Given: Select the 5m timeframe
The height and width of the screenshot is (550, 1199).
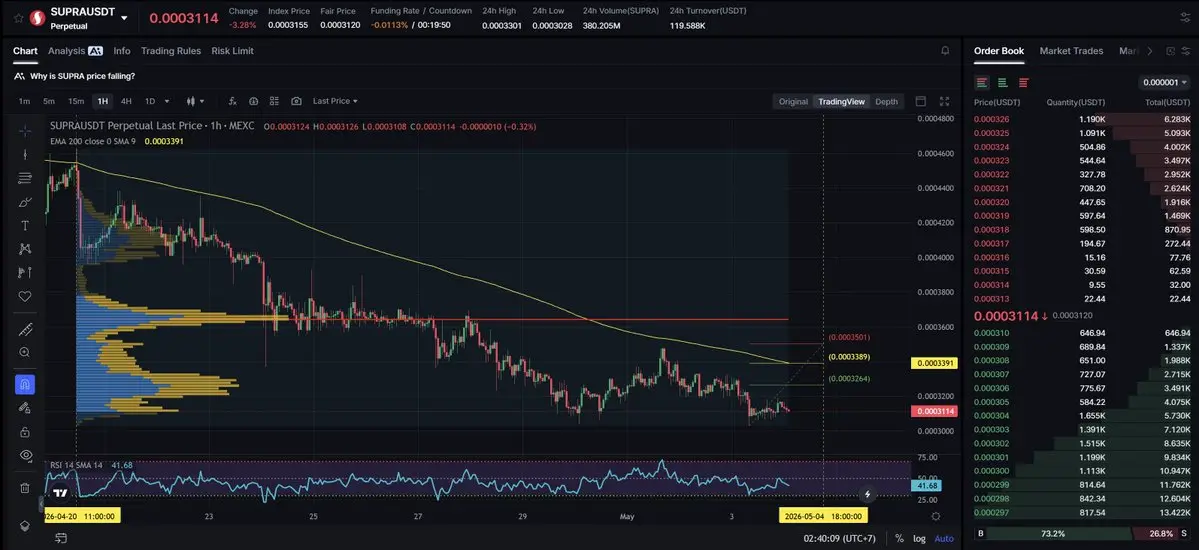Looking at the screenshot, I should pos(49,101).
